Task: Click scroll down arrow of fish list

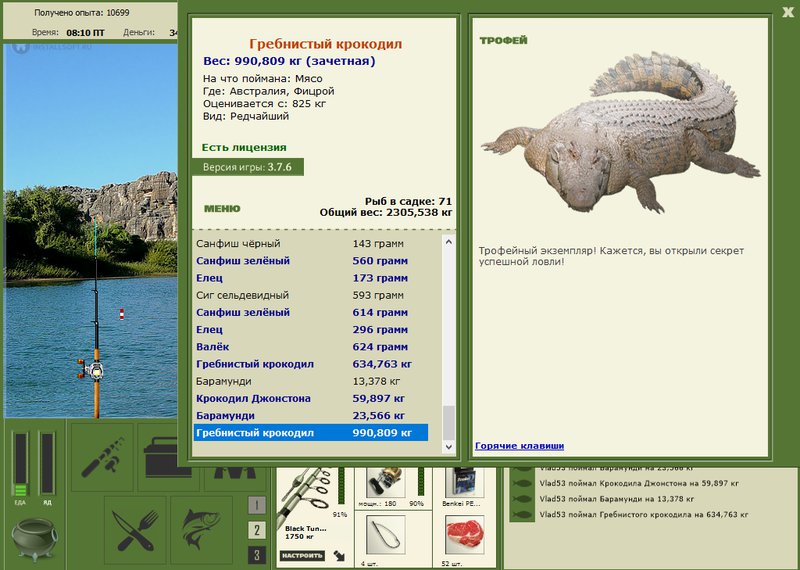Action: point(448,447)
